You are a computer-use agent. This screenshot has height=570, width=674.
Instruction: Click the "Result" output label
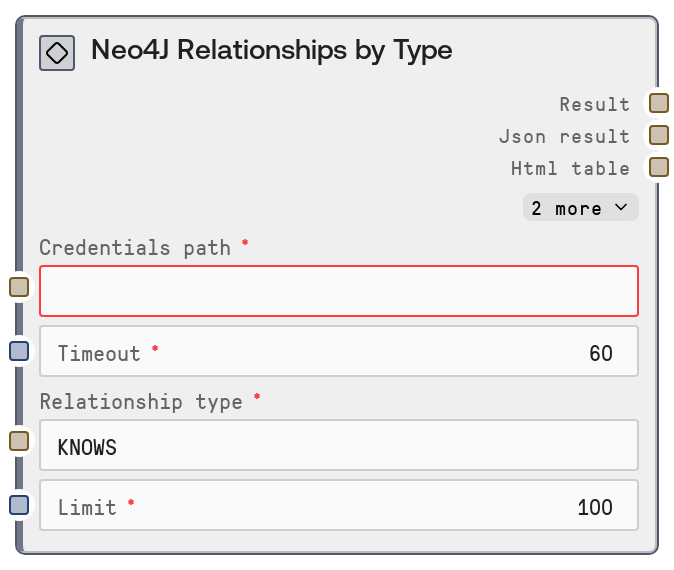[x=594, y=104]
